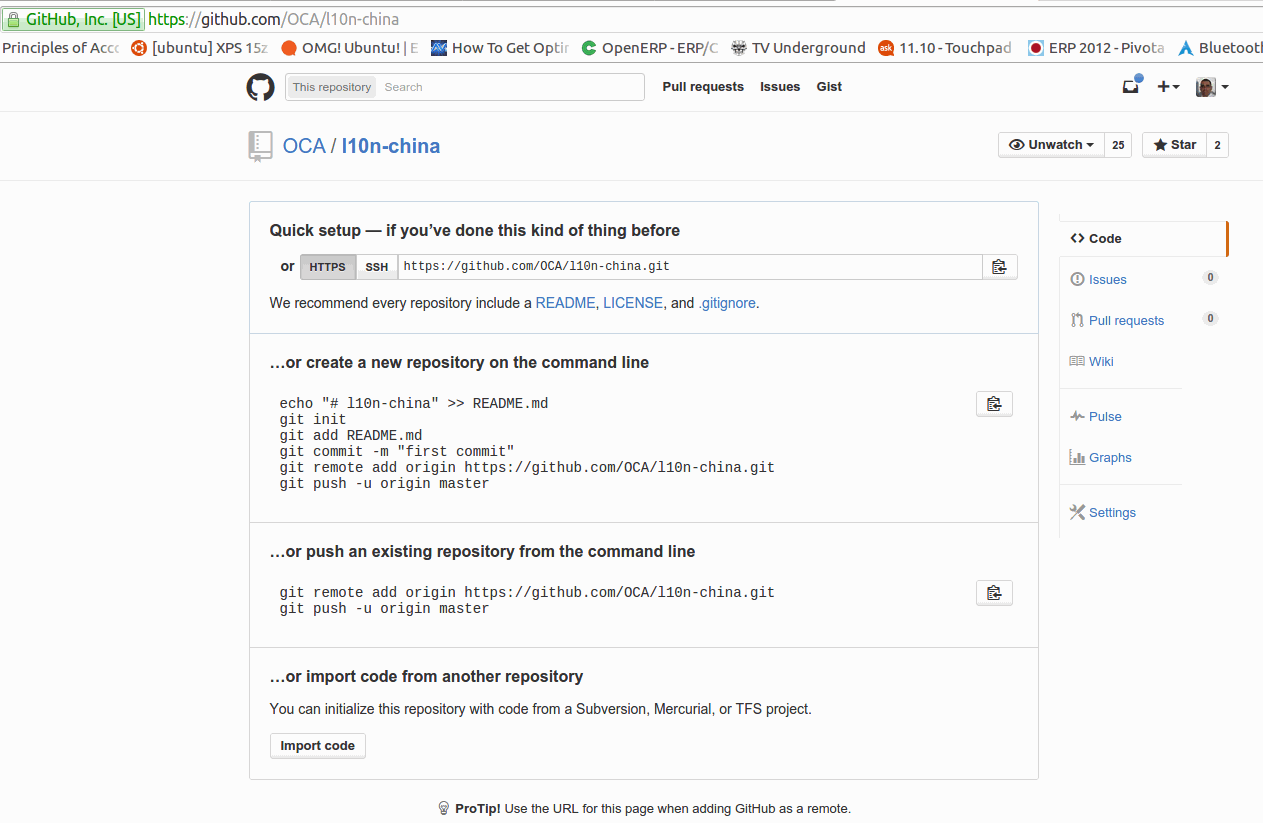This screenshot has width=1263, height=823.
Task: Copy the clone URL to clipboard
Action: (x=999, y=267)
